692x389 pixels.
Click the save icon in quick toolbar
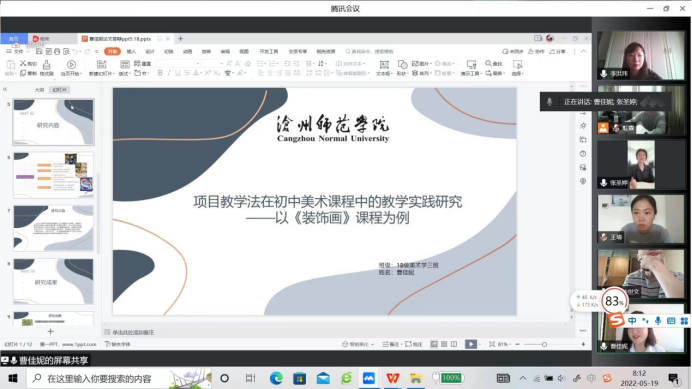pos(39,52)
